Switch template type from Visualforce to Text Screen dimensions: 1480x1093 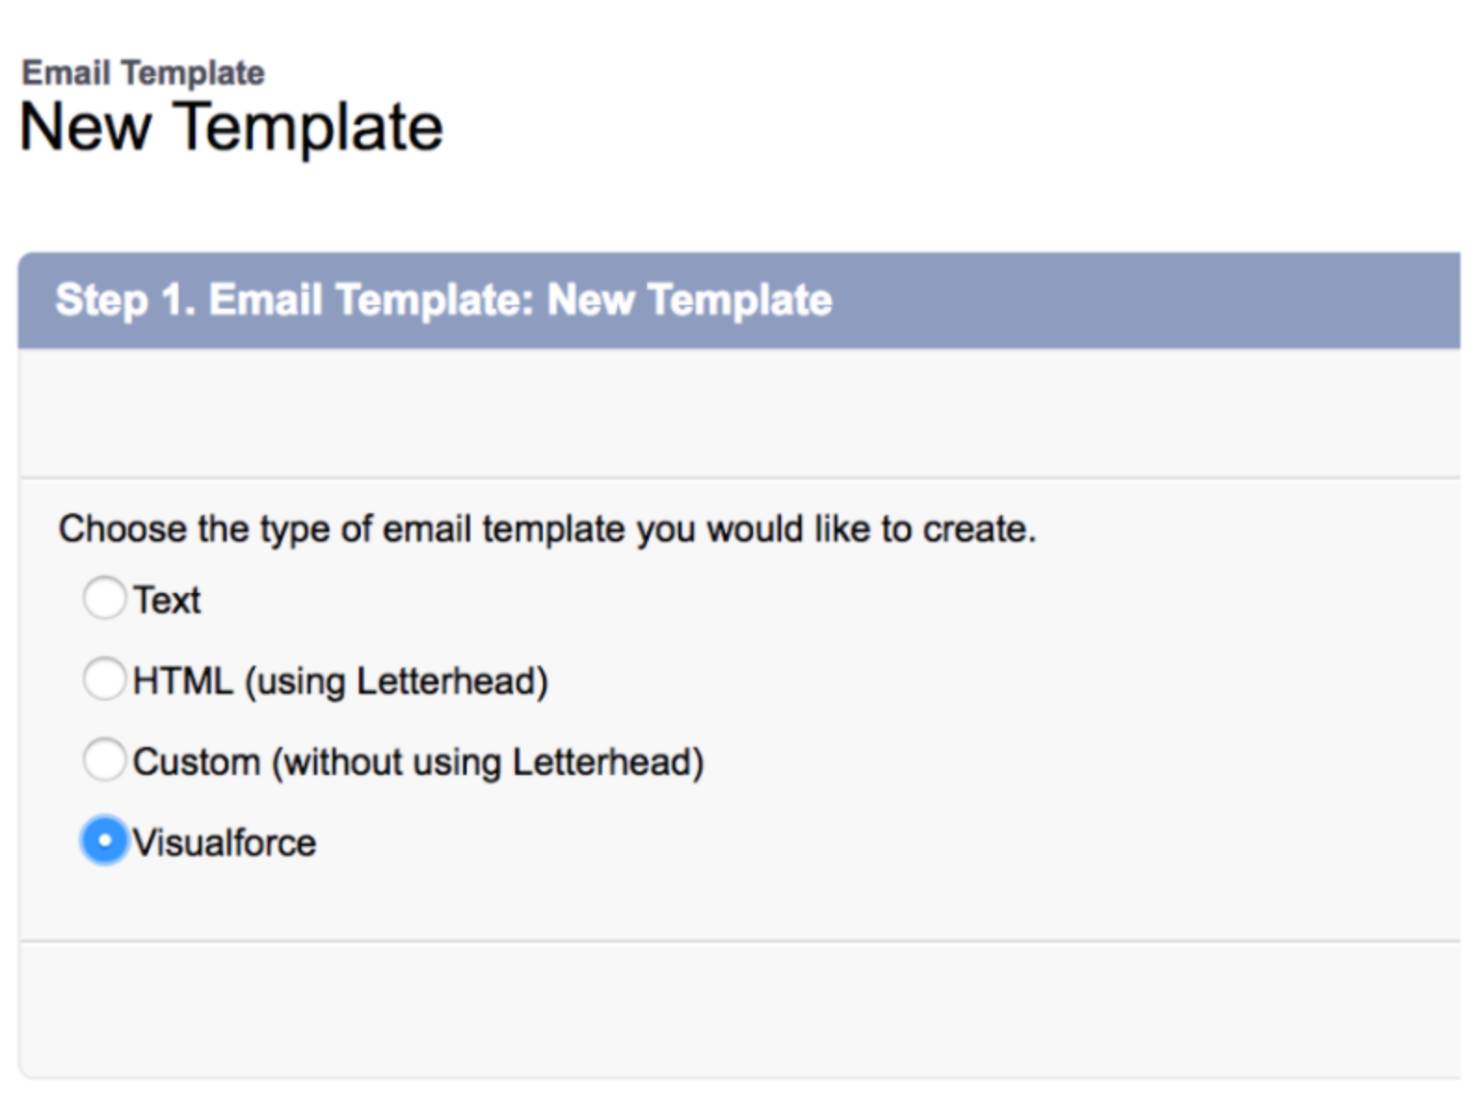click(104, 598)
